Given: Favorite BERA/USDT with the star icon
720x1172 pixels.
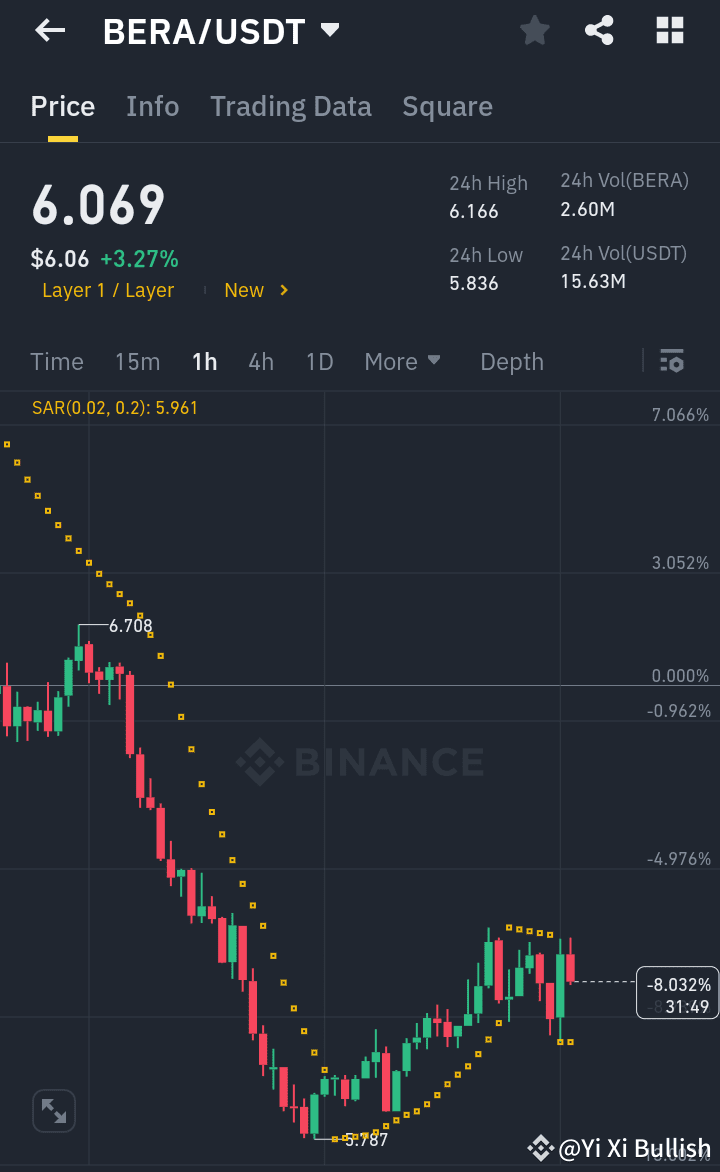Looking at the screenshot, I should (534, 30).
